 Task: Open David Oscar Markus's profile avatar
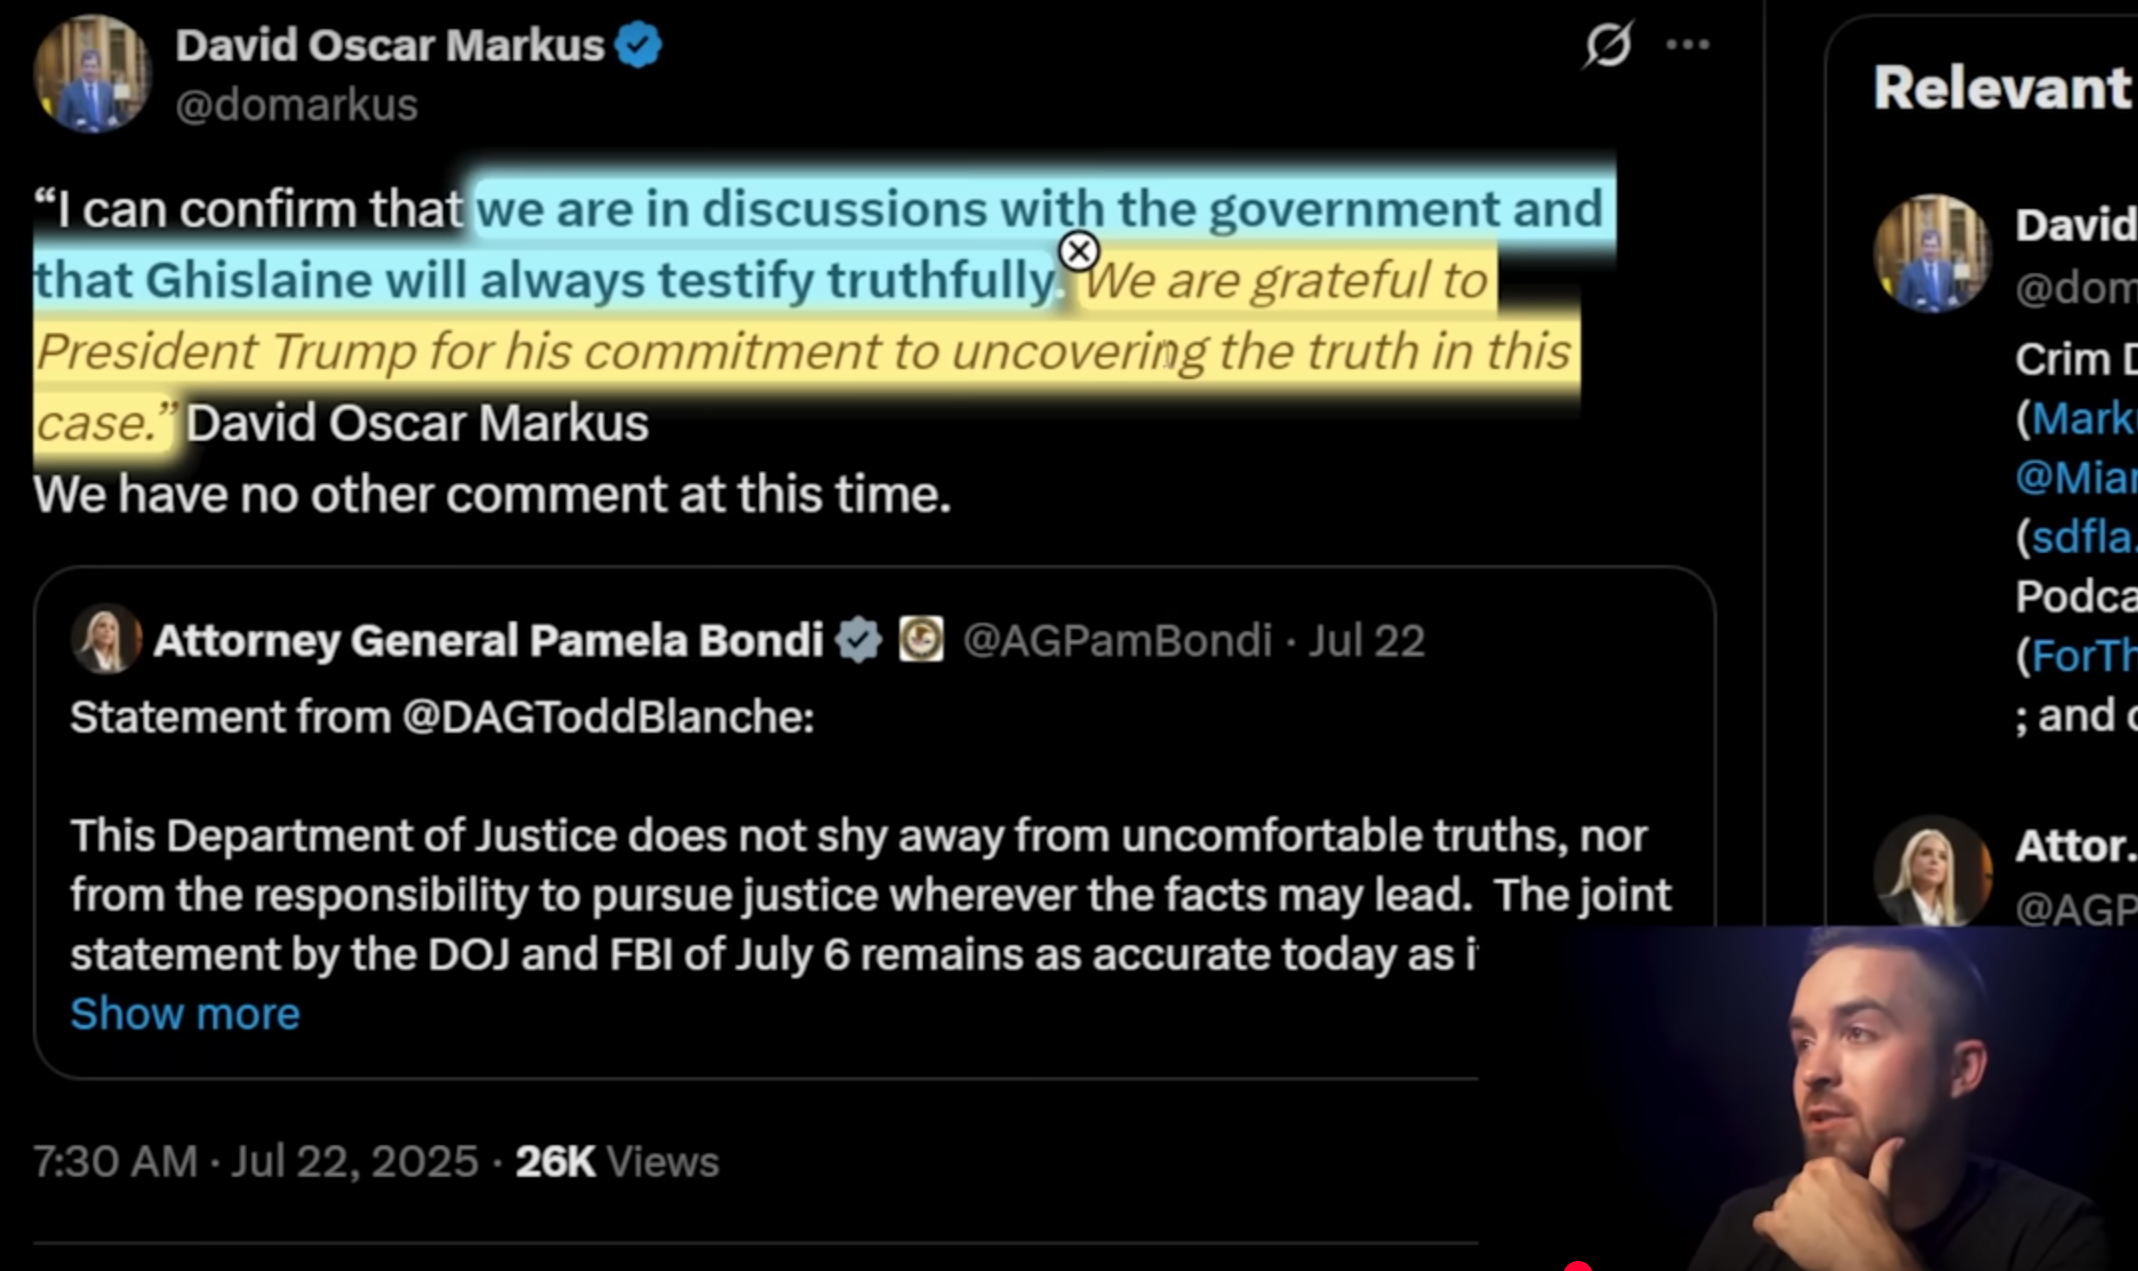[x=92, y=73]
